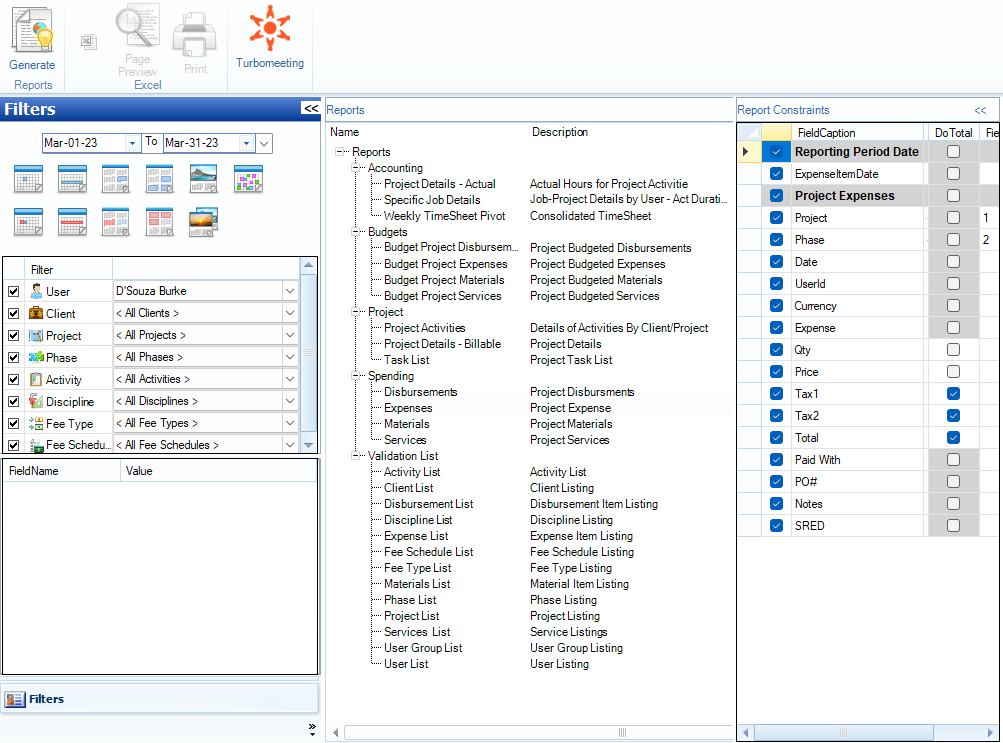
Task: Click the Generate Reports icon
Action: click(32, 31)
